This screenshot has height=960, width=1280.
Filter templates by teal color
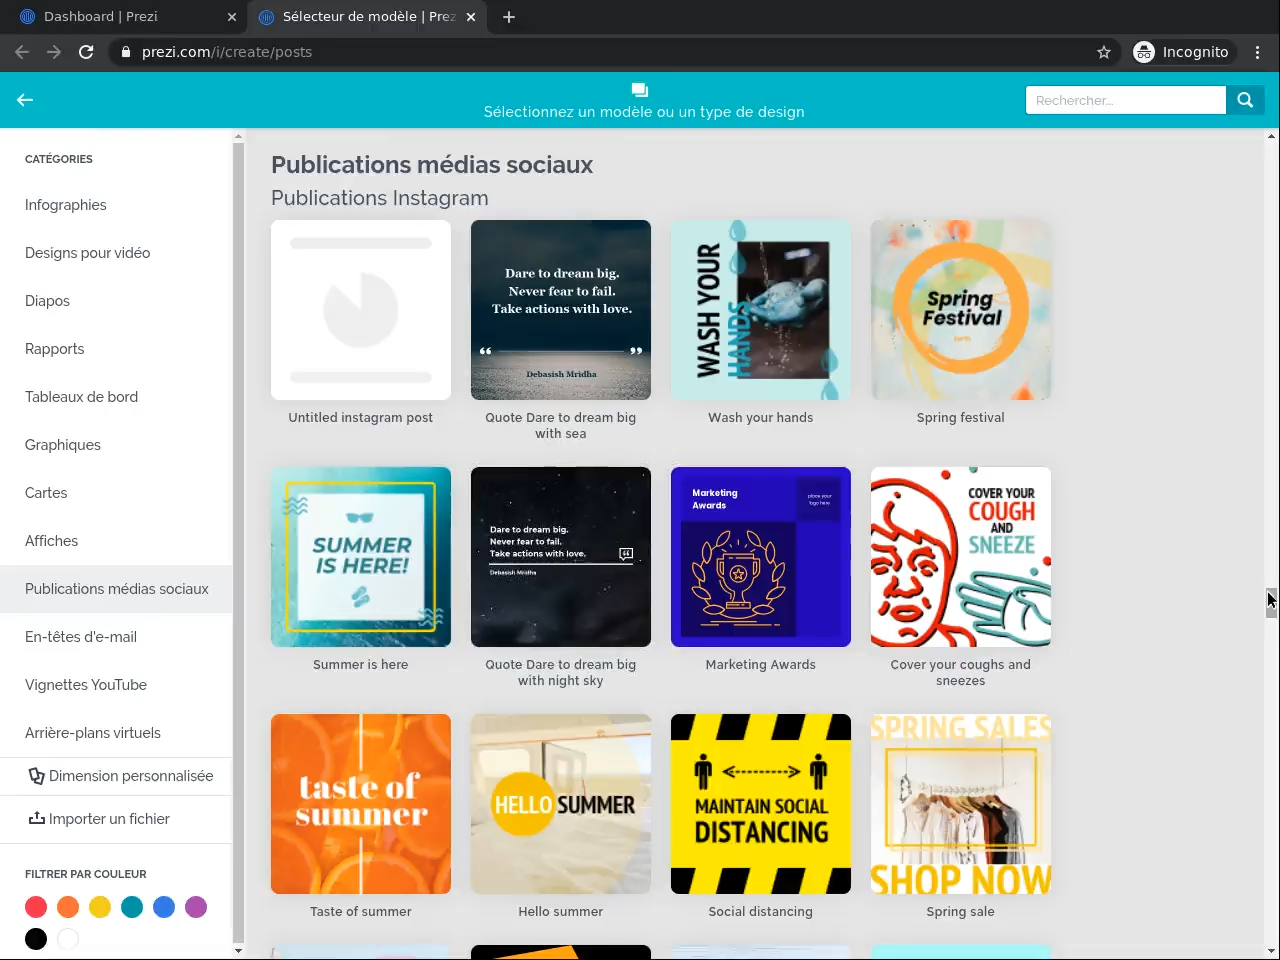coord(132,907)
